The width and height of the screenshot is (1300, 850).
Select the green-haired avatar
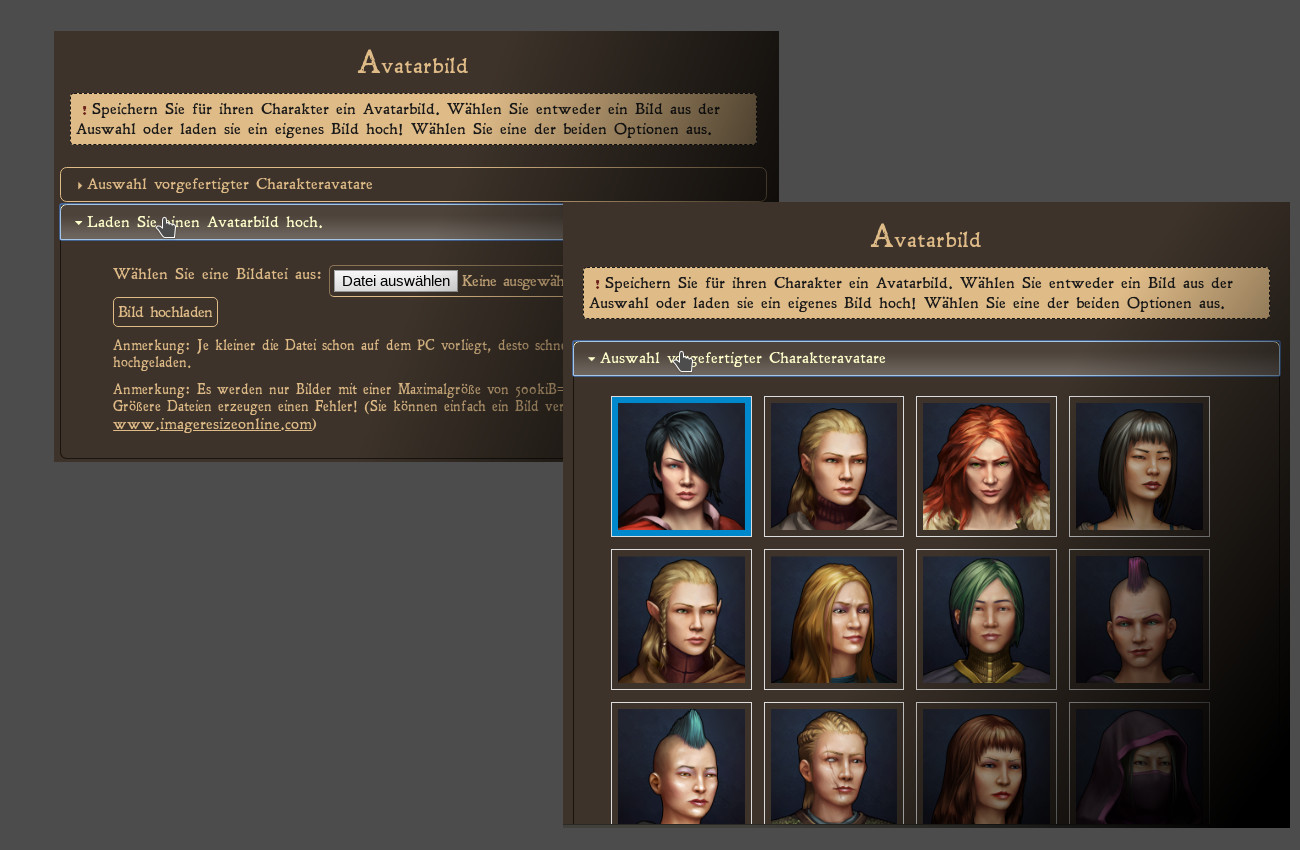986,619
